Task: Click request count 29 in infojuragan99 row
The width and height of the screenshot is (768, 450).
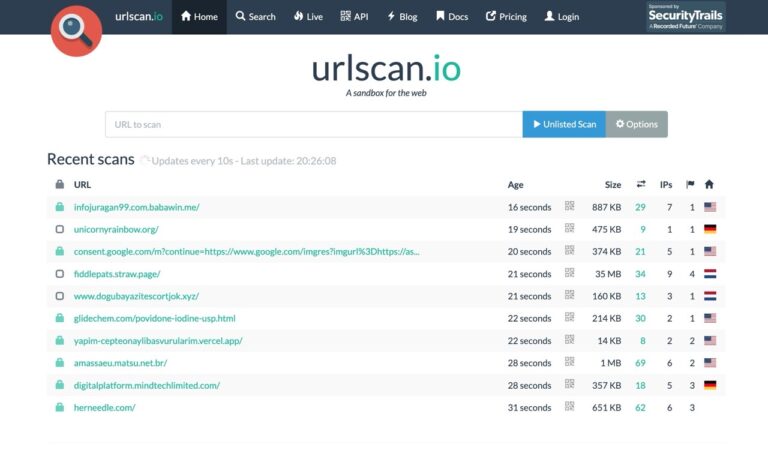Action: coord(640,207)
